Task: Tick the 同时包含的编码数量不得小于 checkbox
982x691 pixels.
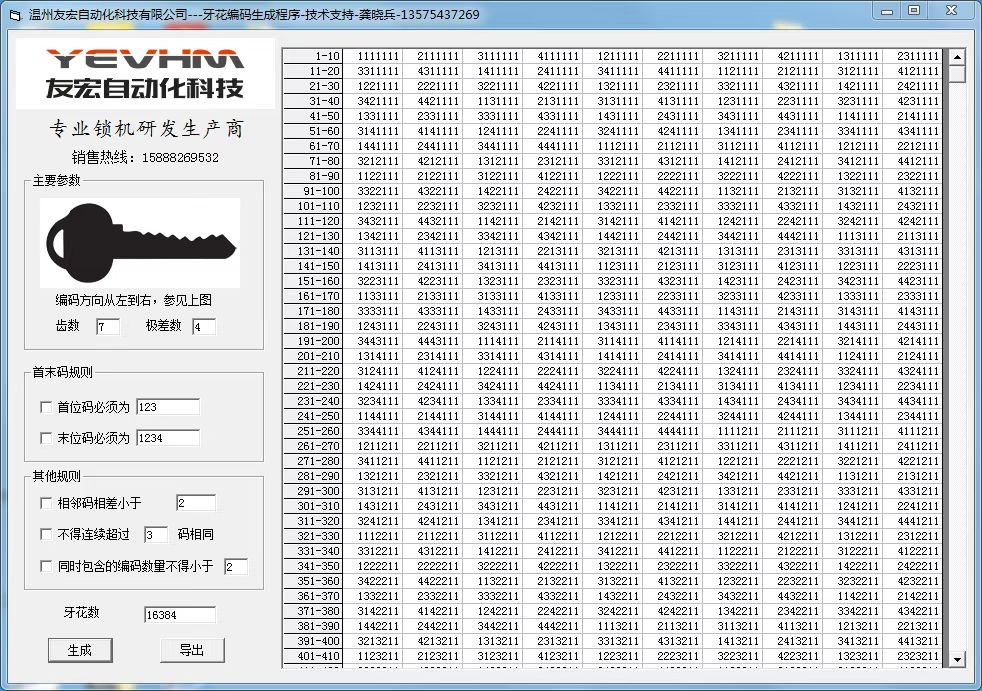Action: coord(45,567)
